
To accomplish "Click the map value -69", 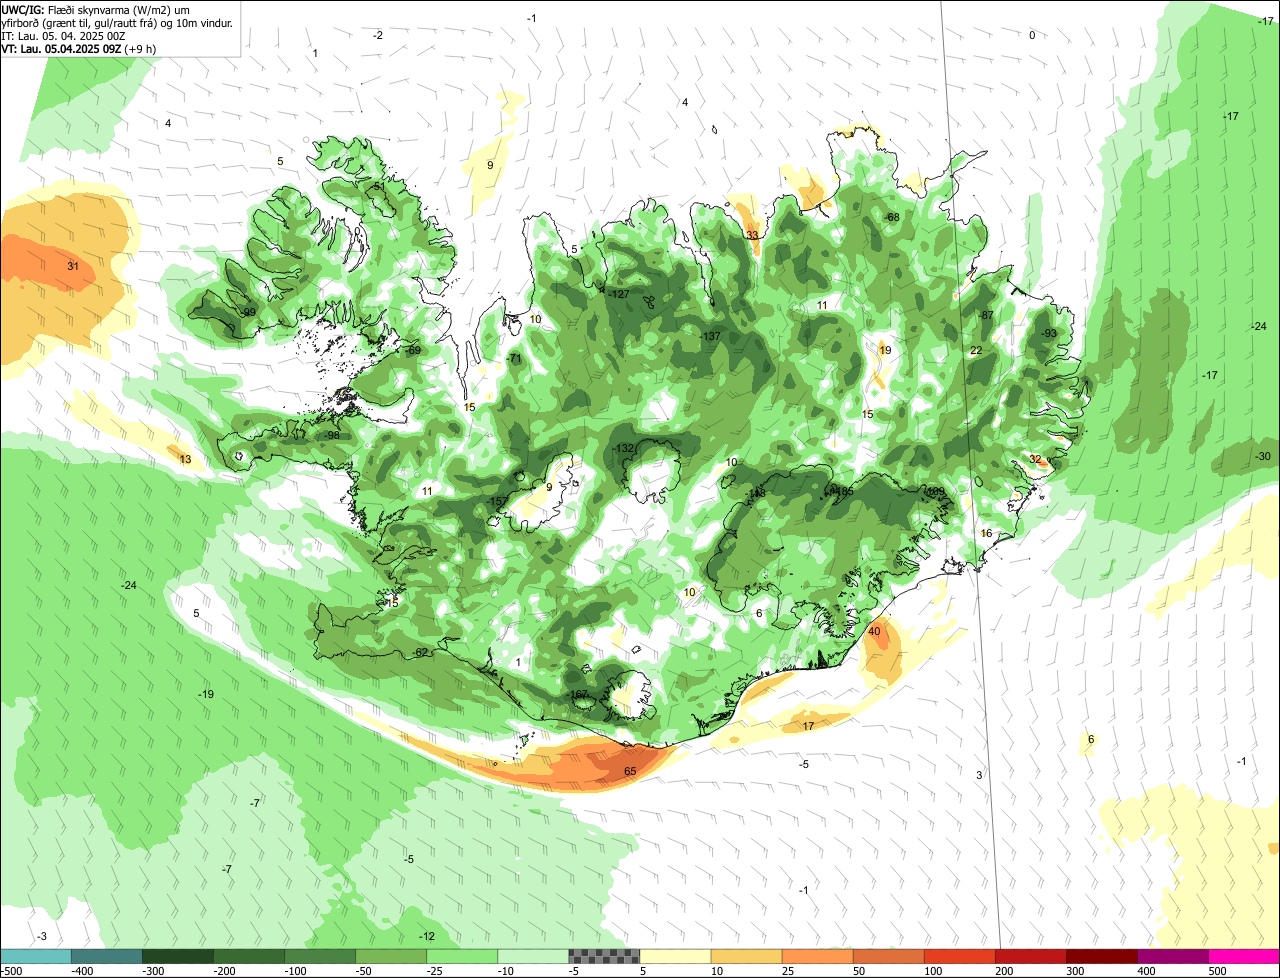I will (413, 350).
